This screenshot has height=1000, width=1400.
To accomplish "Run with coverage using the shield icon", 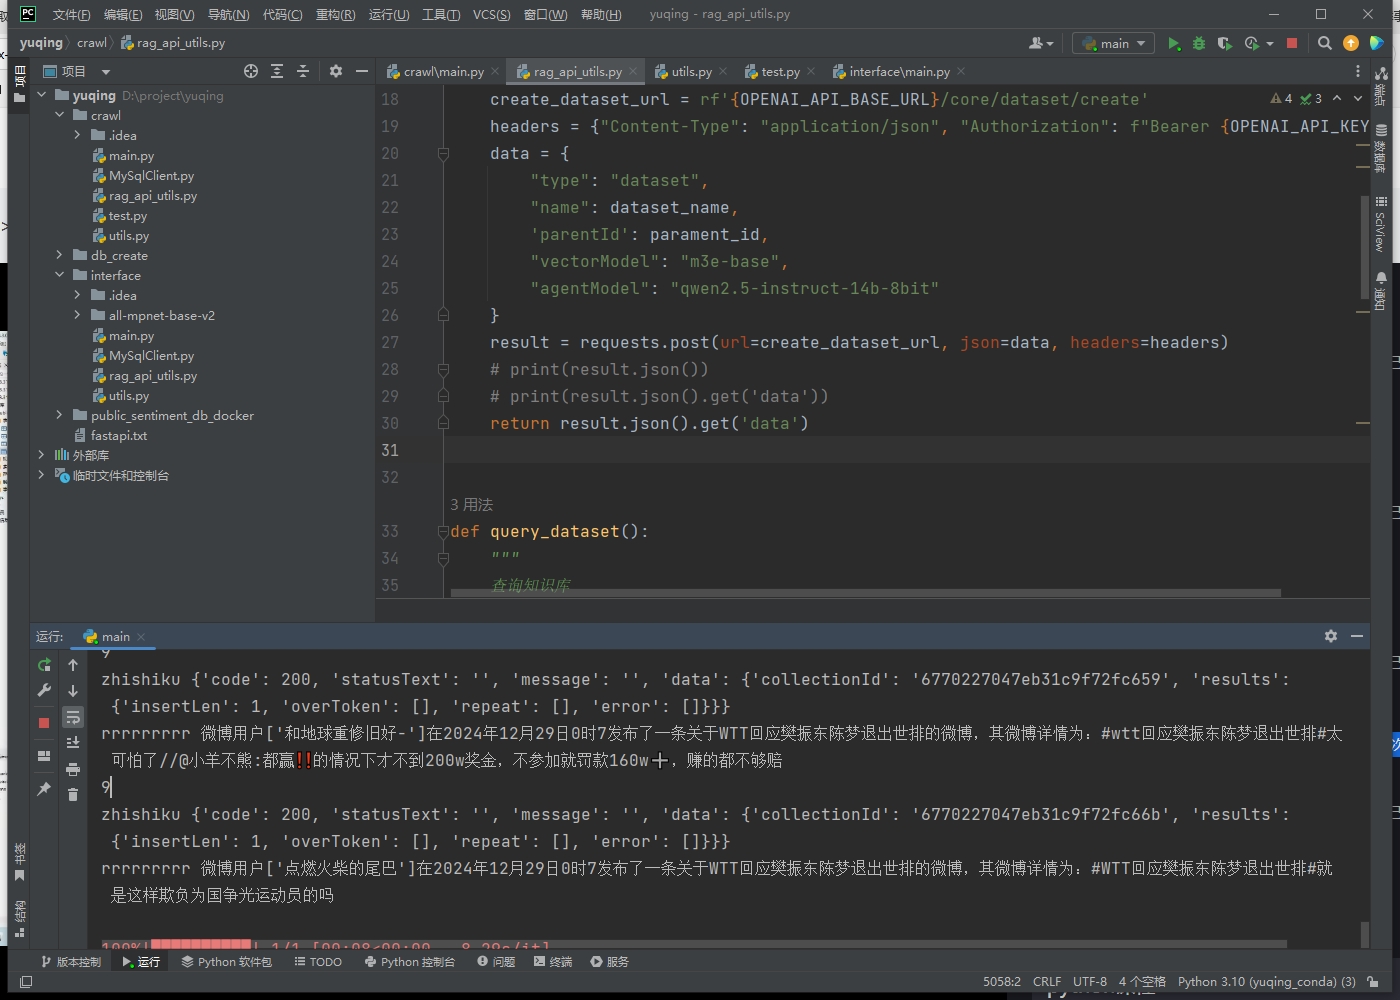I will coord(1224,43).
